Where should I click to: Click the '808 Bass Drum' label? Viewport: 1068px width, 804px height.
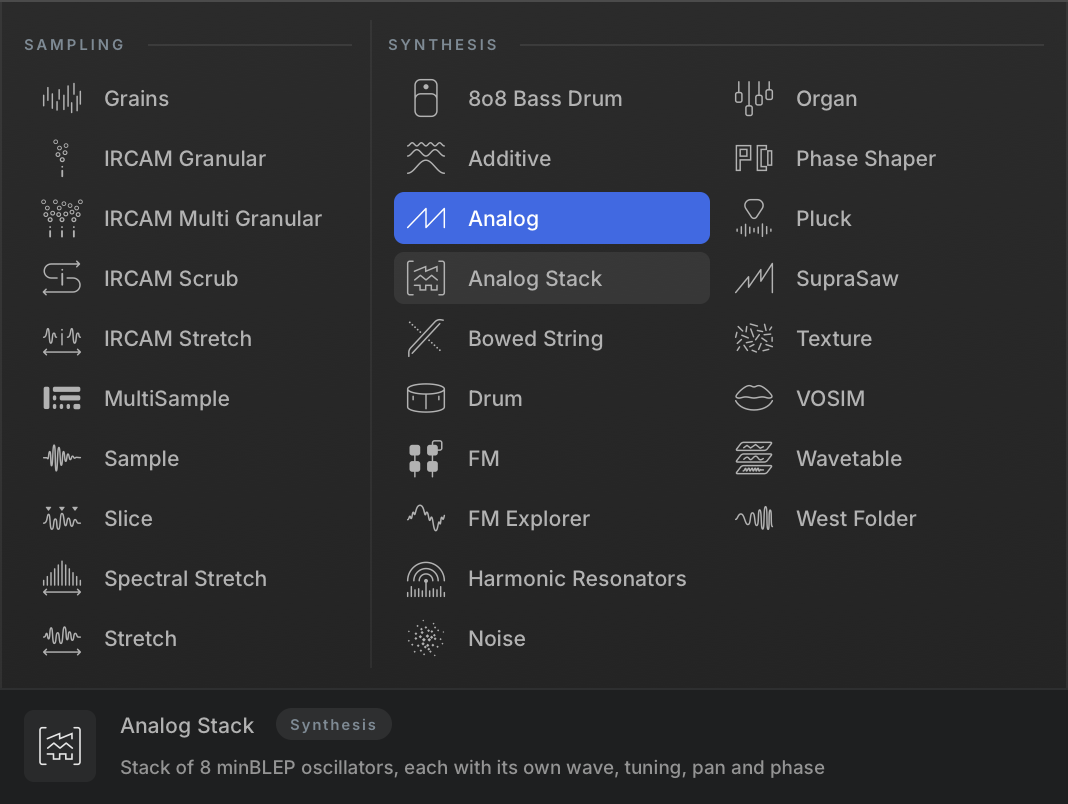[545, 99]
